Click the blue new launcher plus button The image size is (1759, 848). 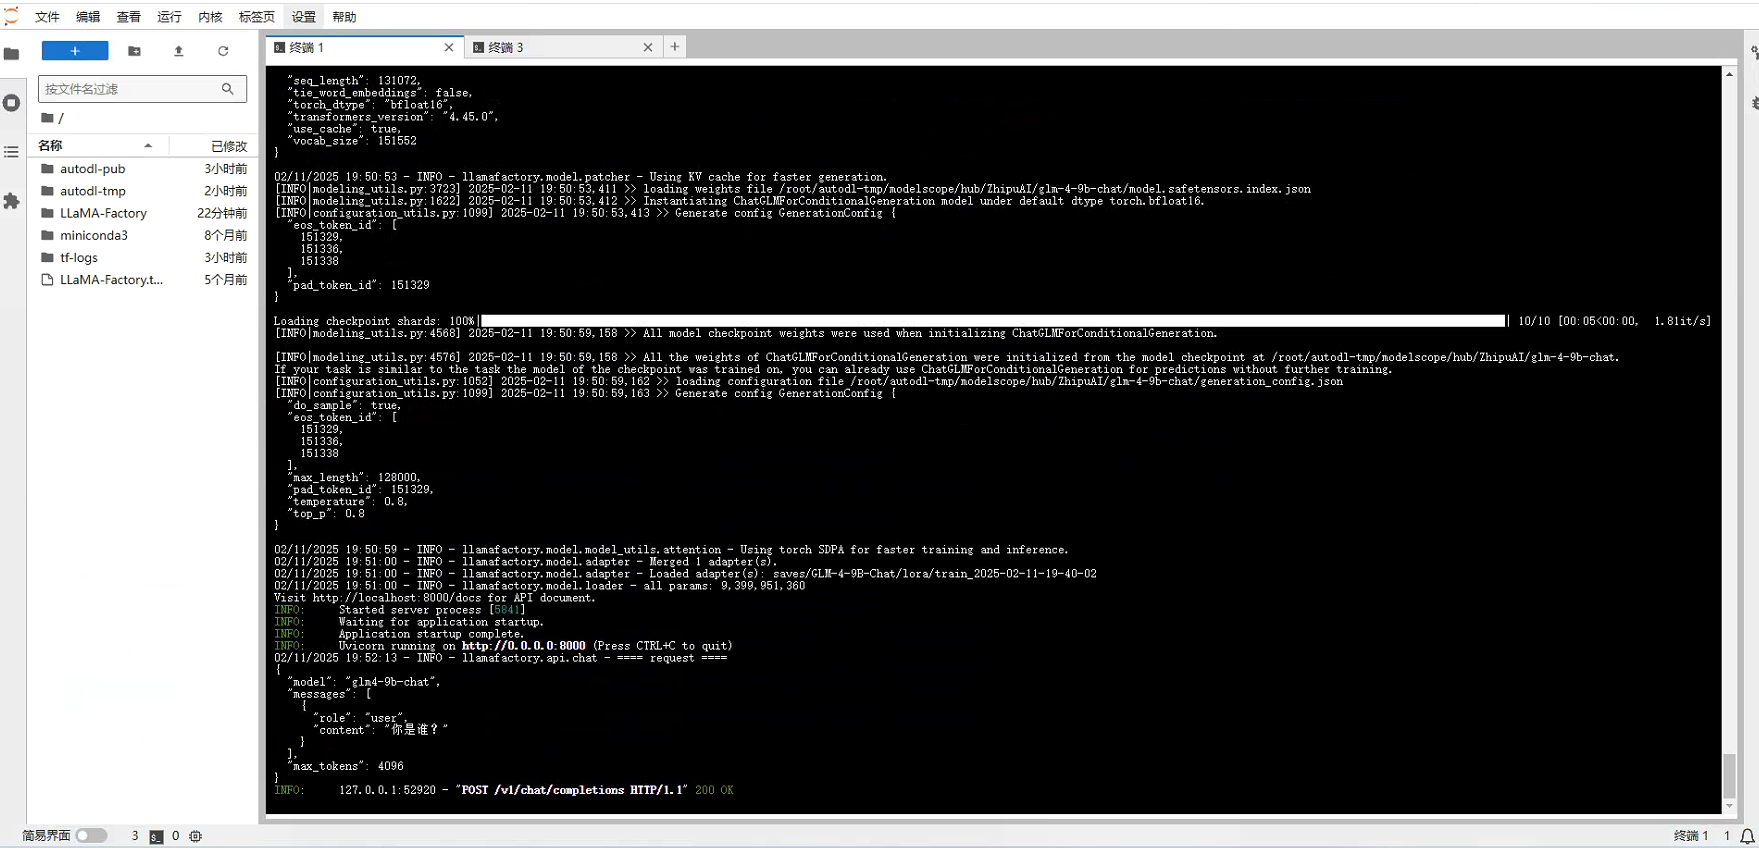(x=75, y=51)
